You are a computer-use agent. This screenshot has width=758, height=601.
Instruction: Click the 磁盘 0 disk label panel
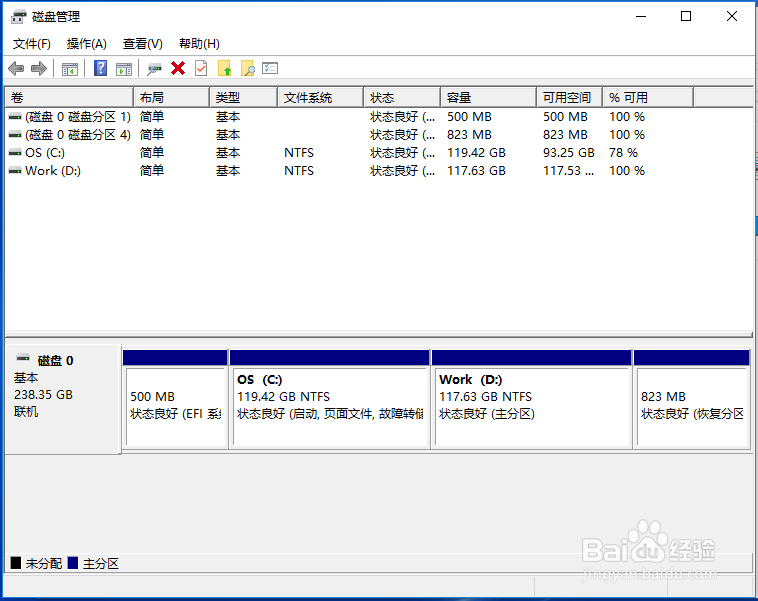click(63, 399)
